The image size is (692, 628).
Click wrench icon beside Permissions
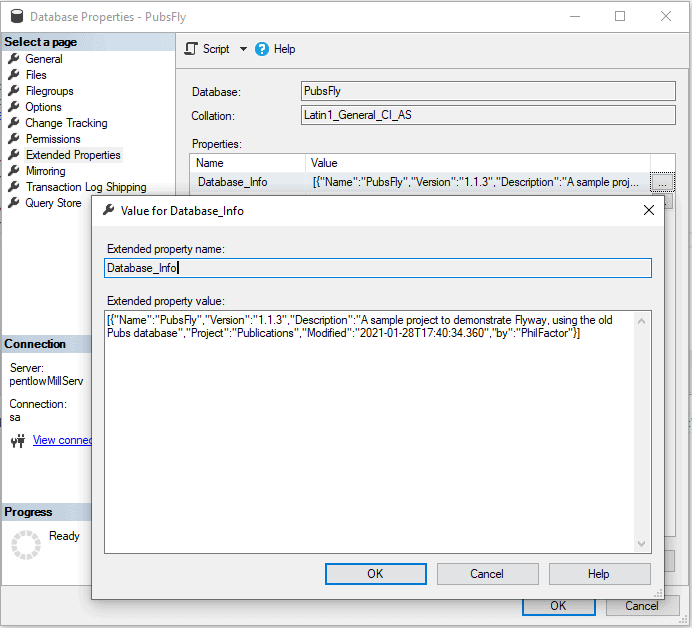click(x=14, y=138)
